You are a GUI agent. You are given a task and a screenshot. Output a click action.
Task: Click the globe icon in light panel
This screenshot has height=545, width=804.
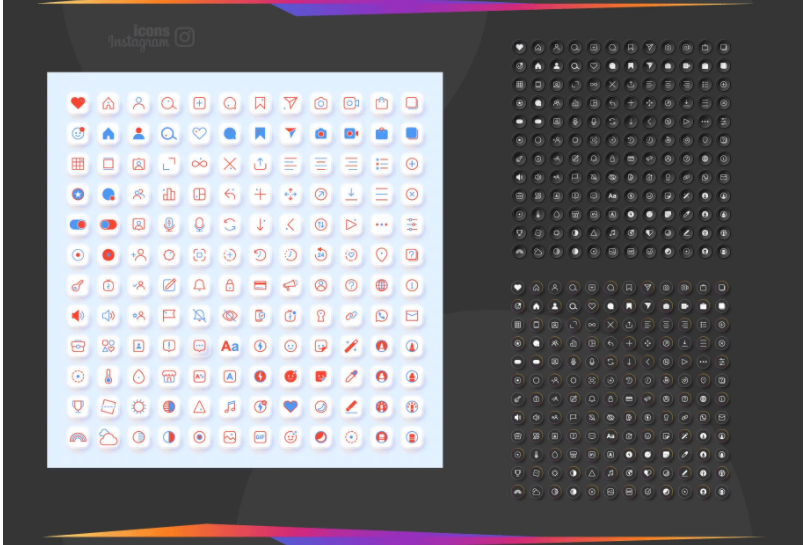[381, 286]
